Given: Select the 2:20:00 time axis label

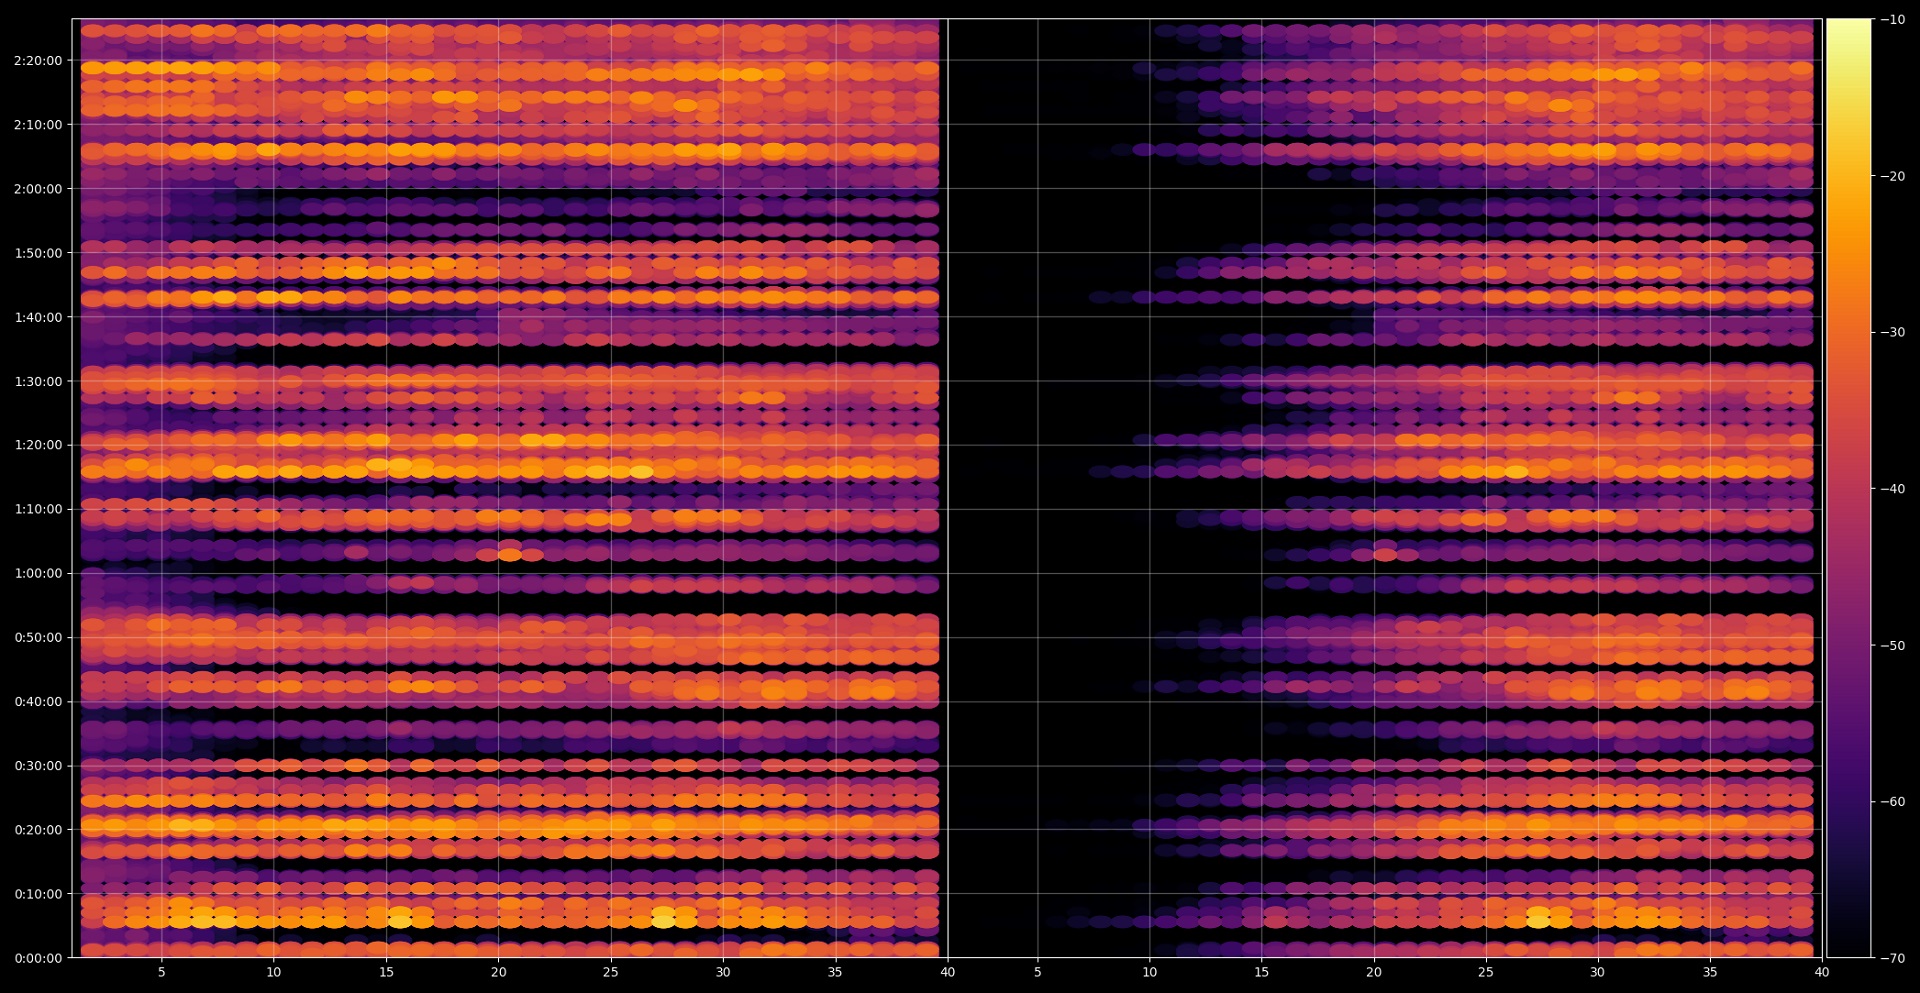Looking at the screenshot, I should [38, 61].
